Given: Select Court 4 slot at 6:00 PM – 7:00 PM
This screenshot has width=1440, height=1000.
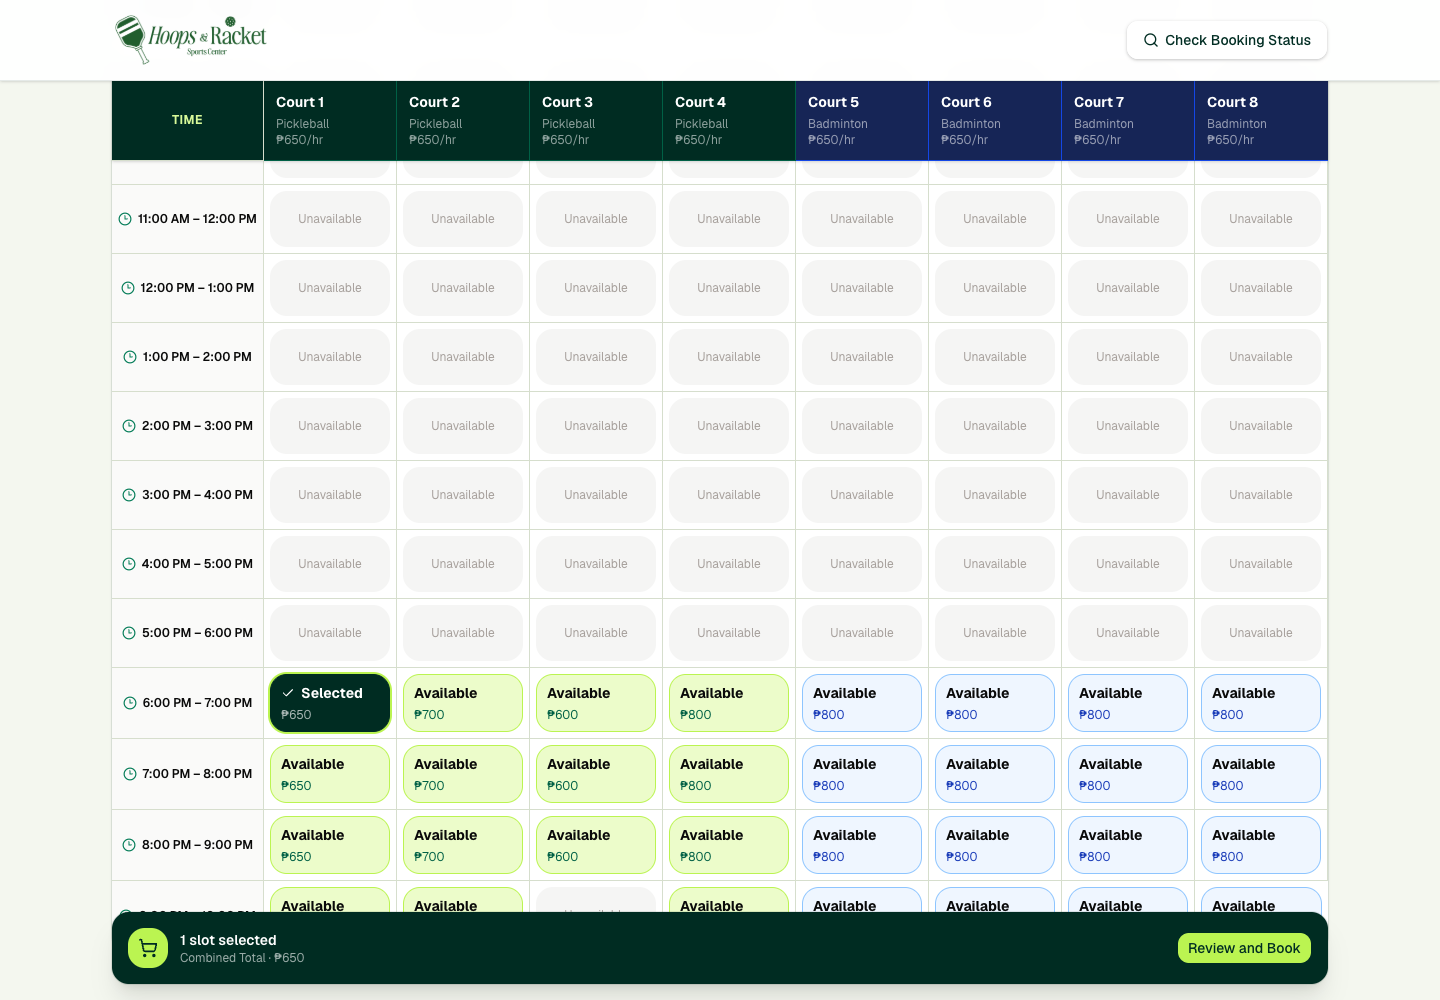Looking at the screenshot, I should click(729, 703).
